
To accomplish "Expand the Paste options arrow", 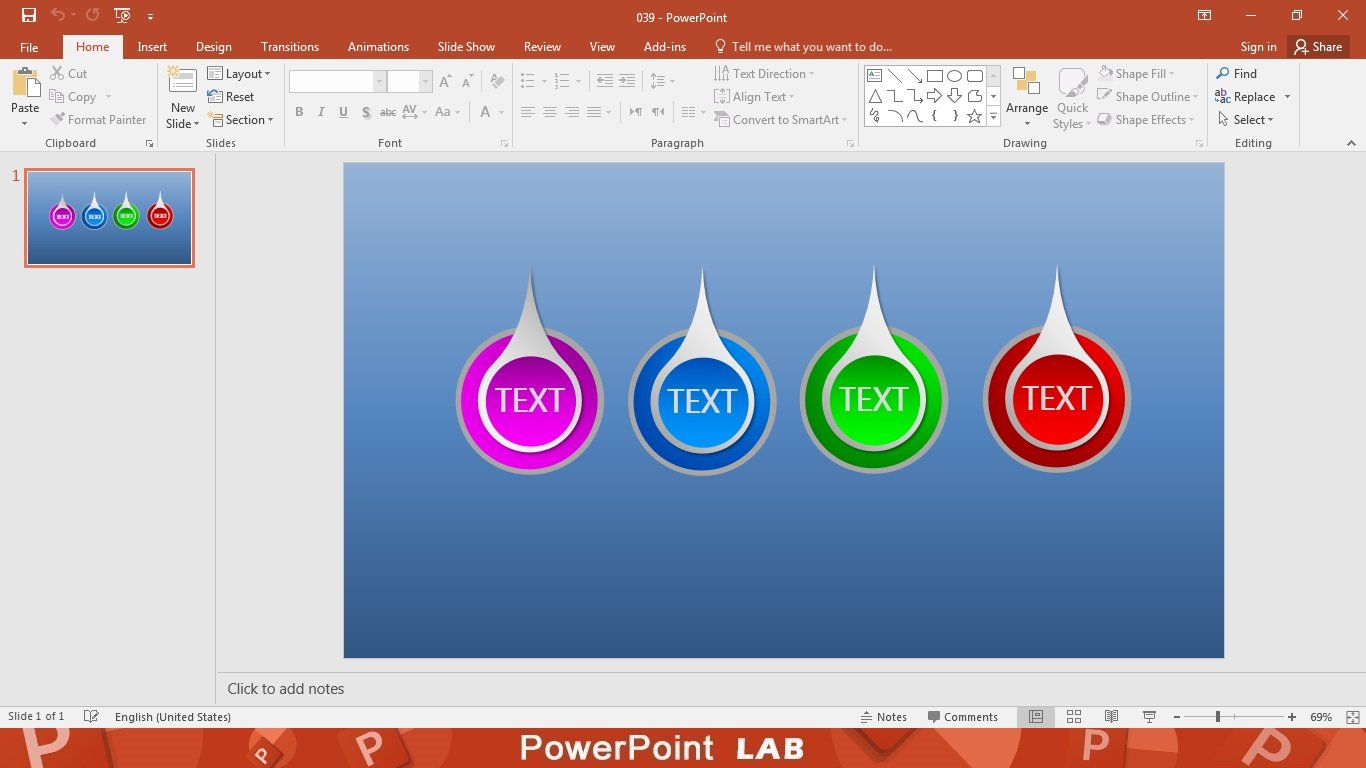I will [x=25, y=124].
